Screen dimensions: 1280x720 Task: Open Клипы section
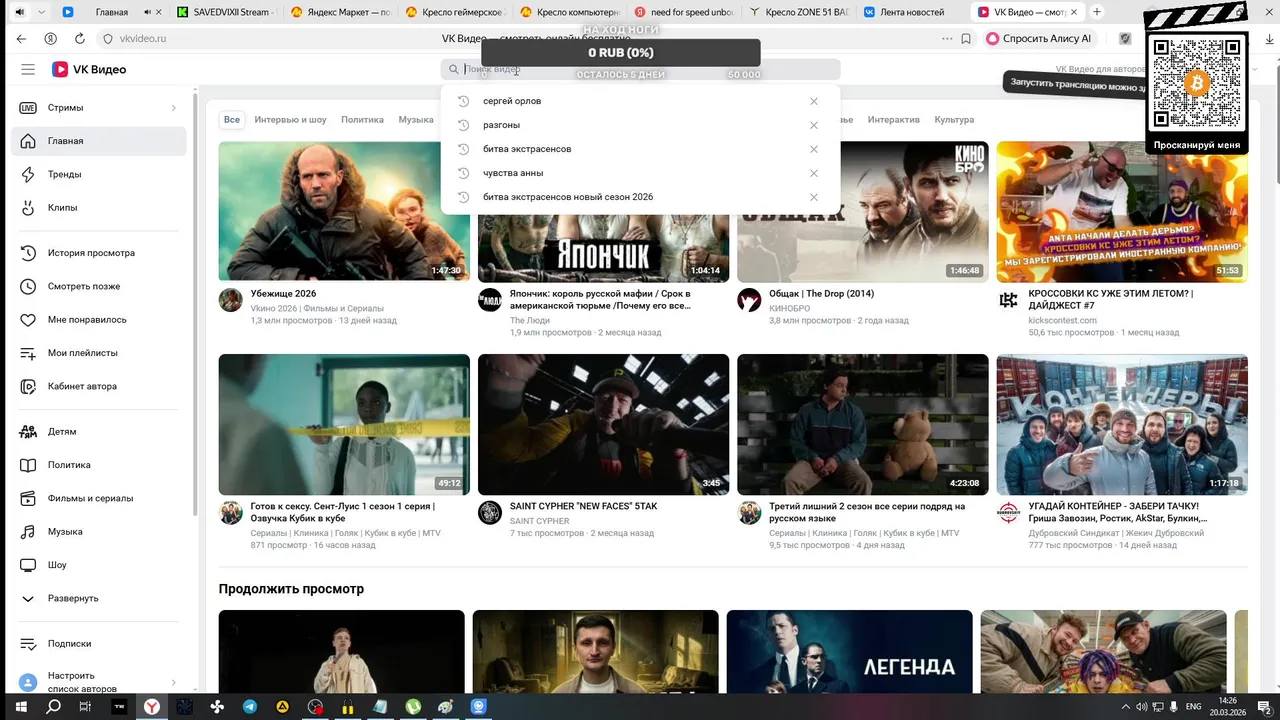pyautogui.click(x=98, y=208)
